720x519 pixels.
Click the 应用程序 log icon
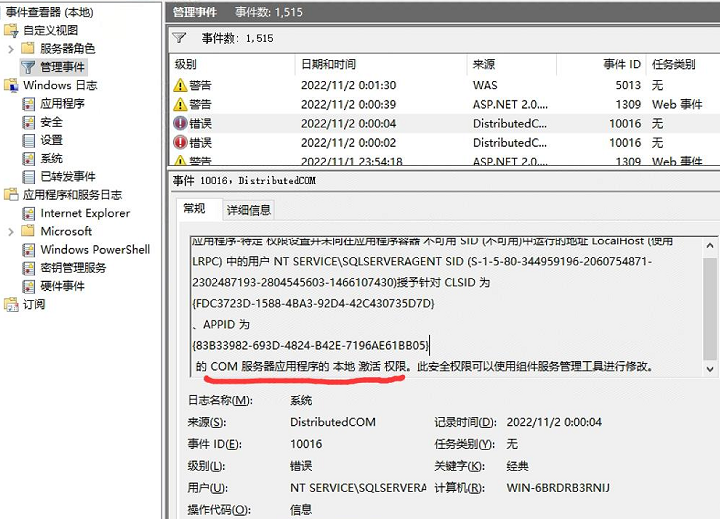29,104
